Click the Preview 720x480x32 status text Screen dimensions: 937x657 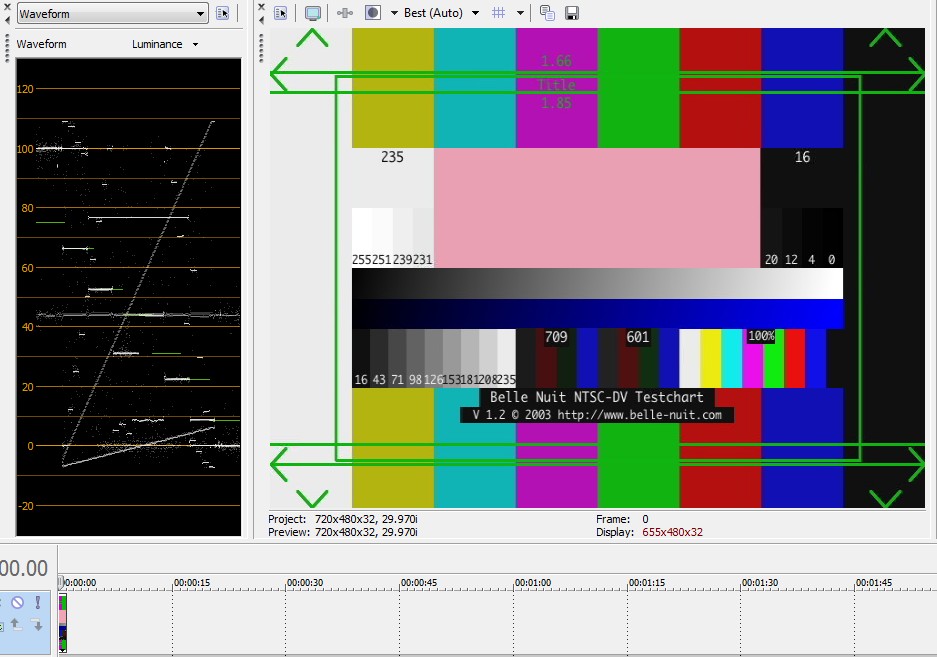[343, 532]
